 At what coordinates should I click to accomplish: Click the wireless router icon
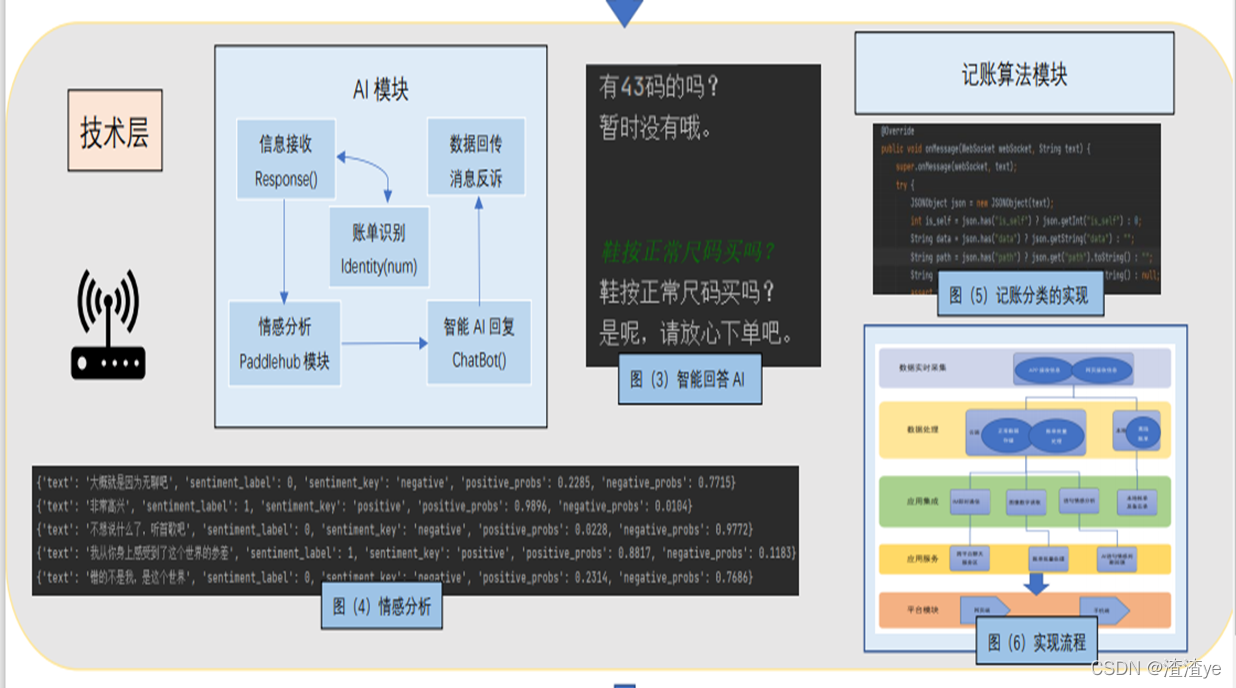pyautogui.click(x=108, y=323)
